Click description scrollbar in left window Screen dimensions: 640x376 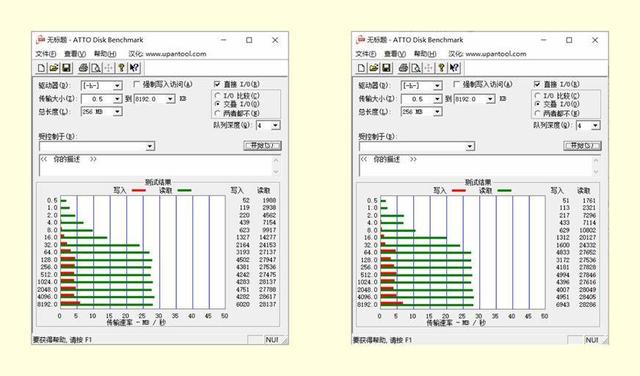[276, 166]
